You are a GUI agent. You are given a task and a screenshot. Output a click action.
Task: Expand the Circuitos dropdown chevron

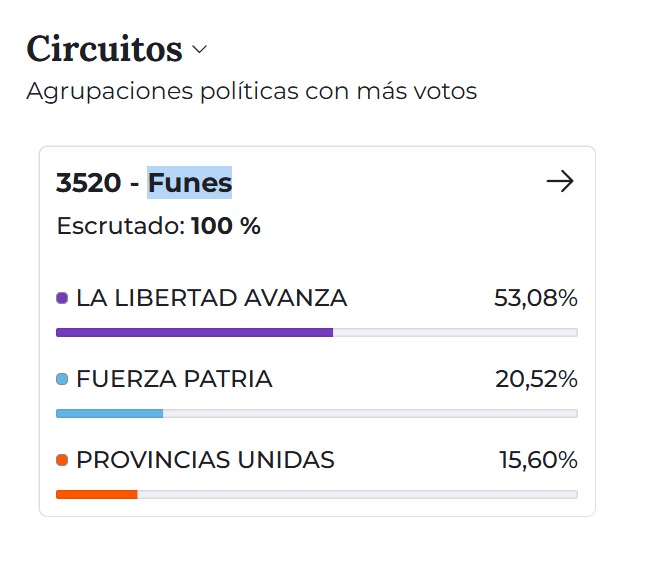pos(199,49)
